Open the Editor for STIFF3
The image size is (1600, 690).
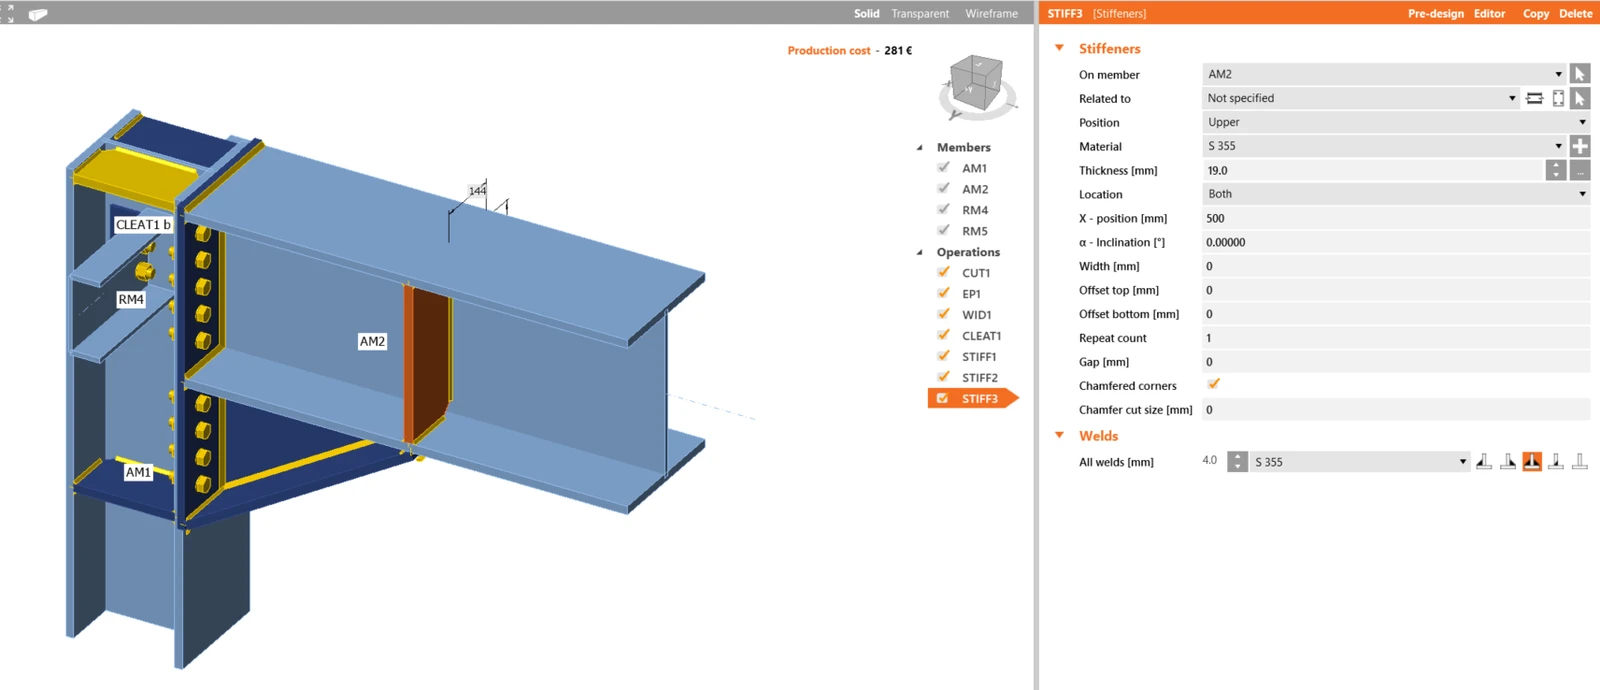coord(1489,13)
